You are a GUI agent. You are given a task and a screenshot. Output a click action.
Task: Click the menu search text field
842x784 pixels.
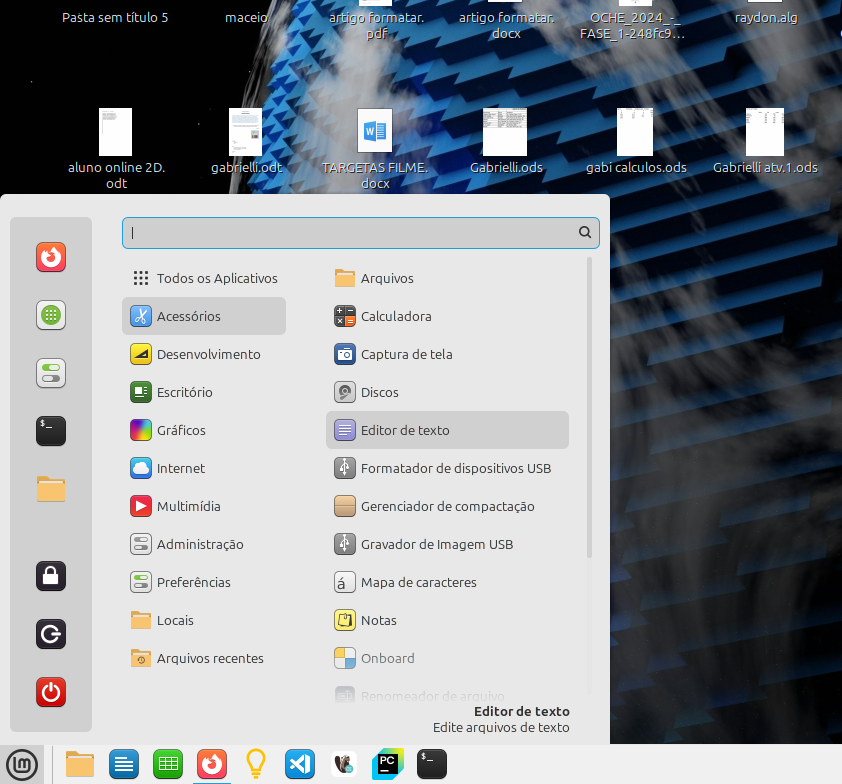pos(350,232)
